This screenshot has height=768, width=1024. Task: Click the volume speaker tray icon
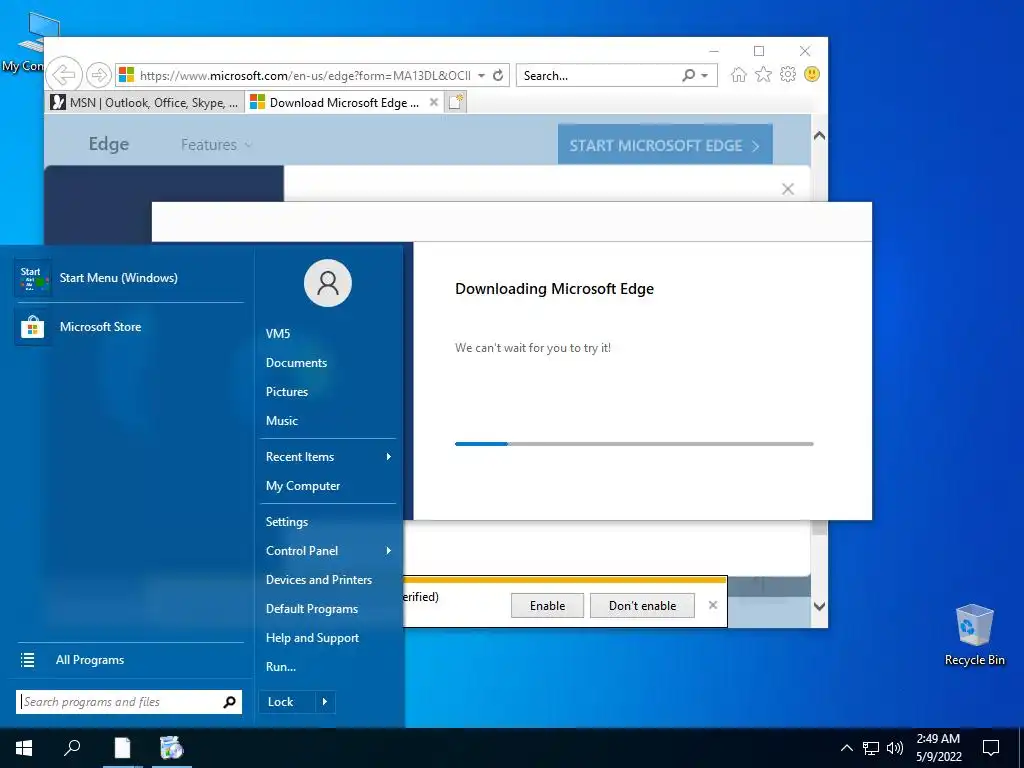tap(895, 748)
